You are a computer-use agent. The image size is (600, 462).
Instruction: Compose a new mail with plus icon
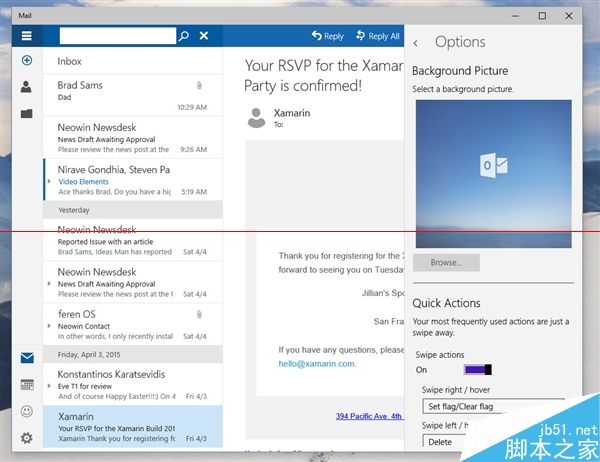(26, 61)
